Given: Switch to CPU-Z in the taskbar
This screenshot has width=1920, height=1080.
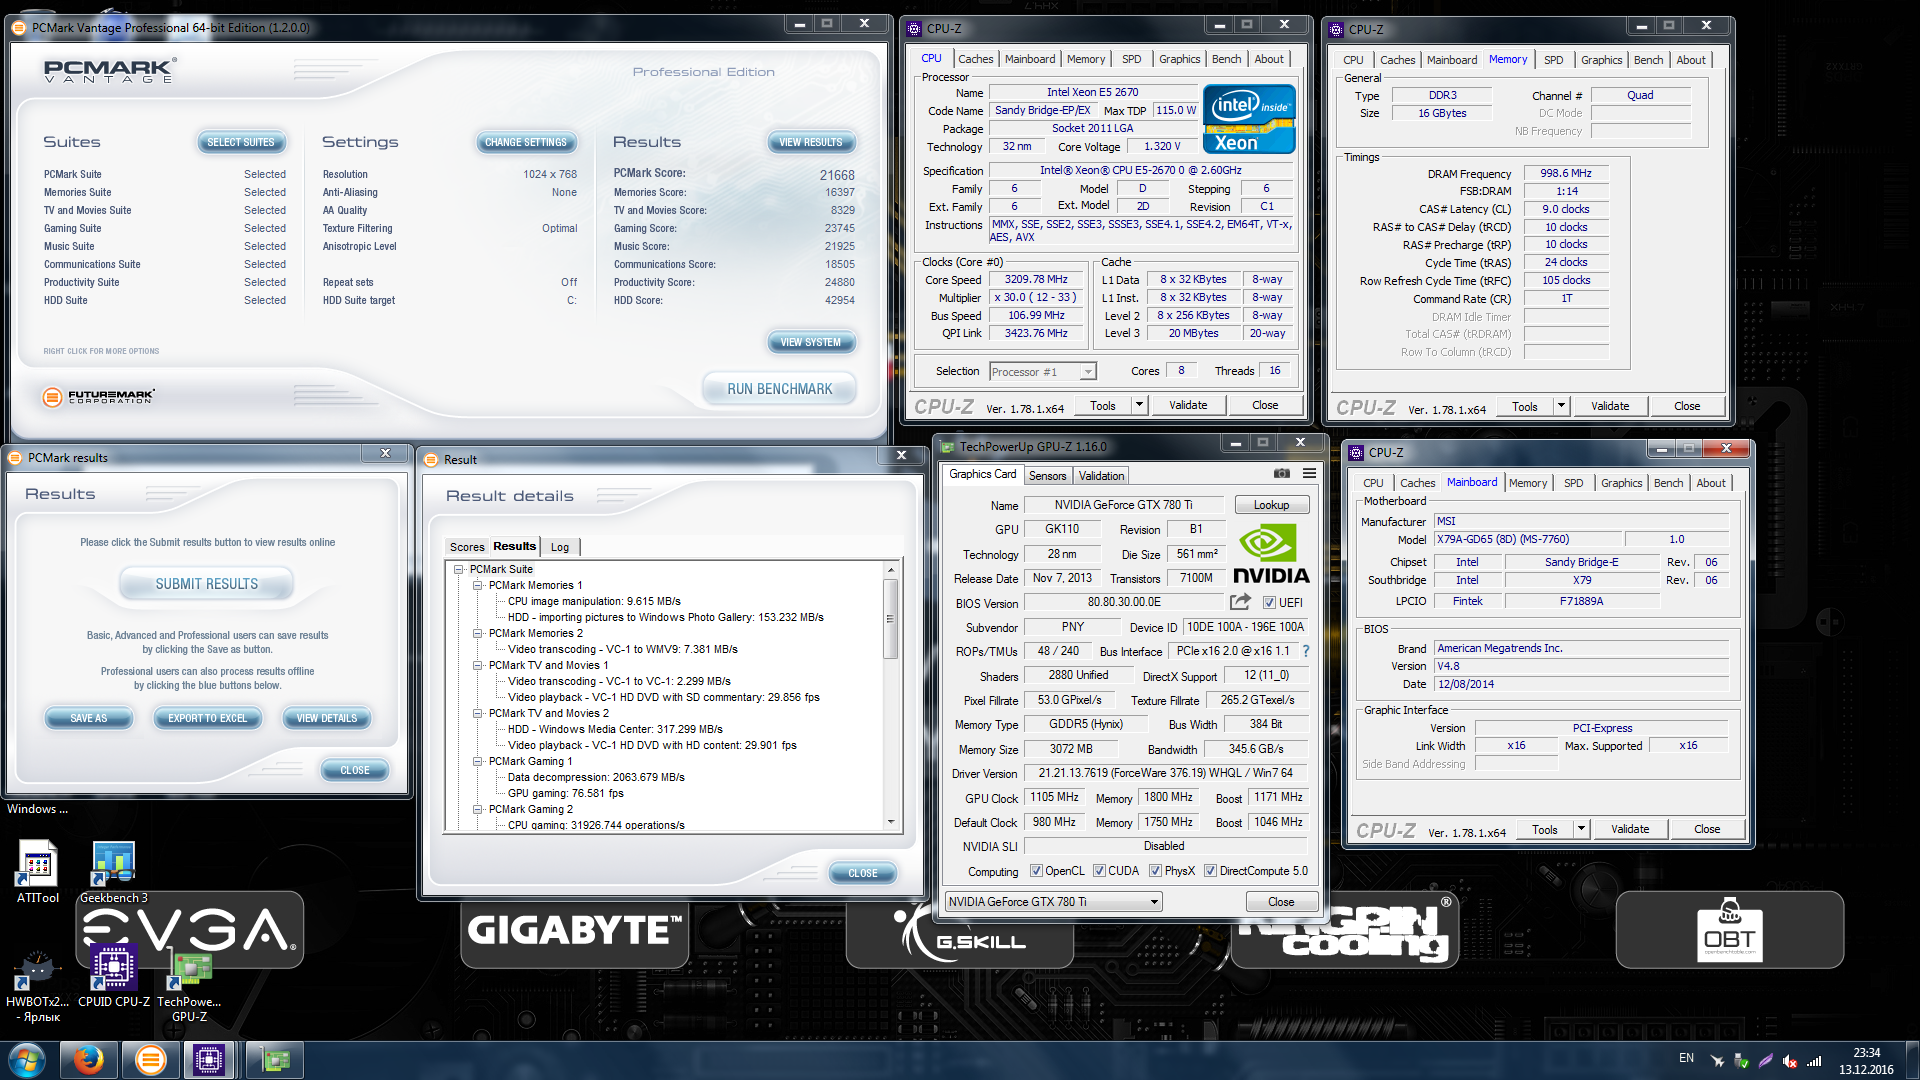Looking at the screenshot, I should [208, 1060].
